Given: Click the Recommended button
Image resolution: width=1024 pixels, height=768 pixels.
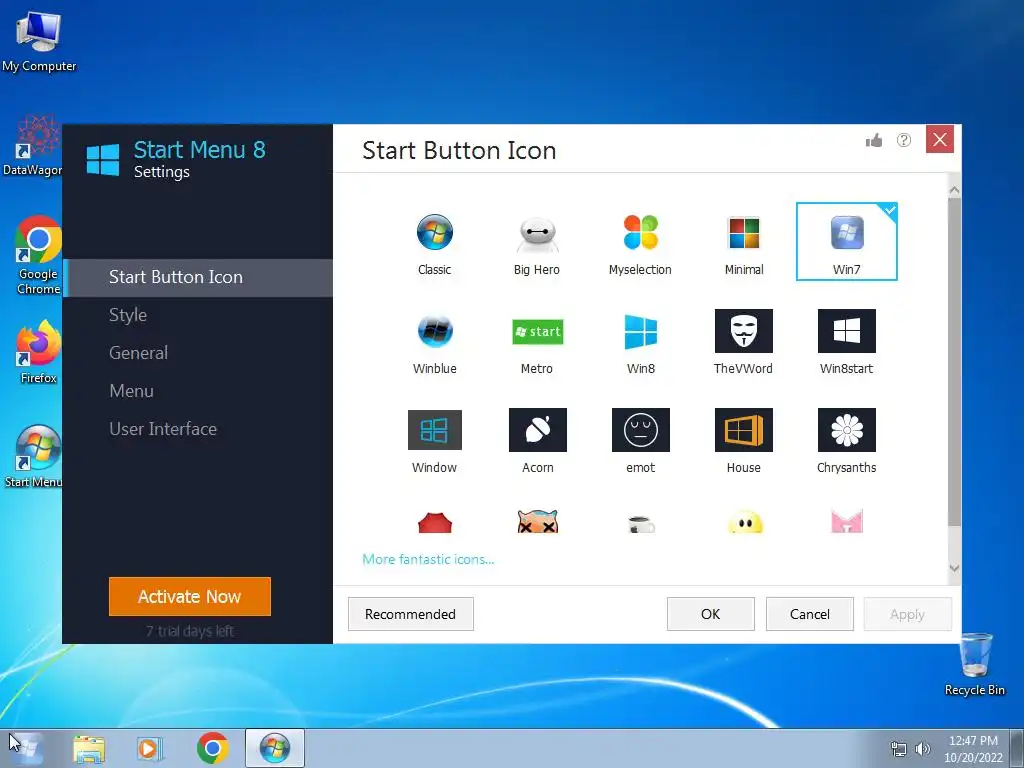Looking at the screenshot, I should click(x=410, y=614).
